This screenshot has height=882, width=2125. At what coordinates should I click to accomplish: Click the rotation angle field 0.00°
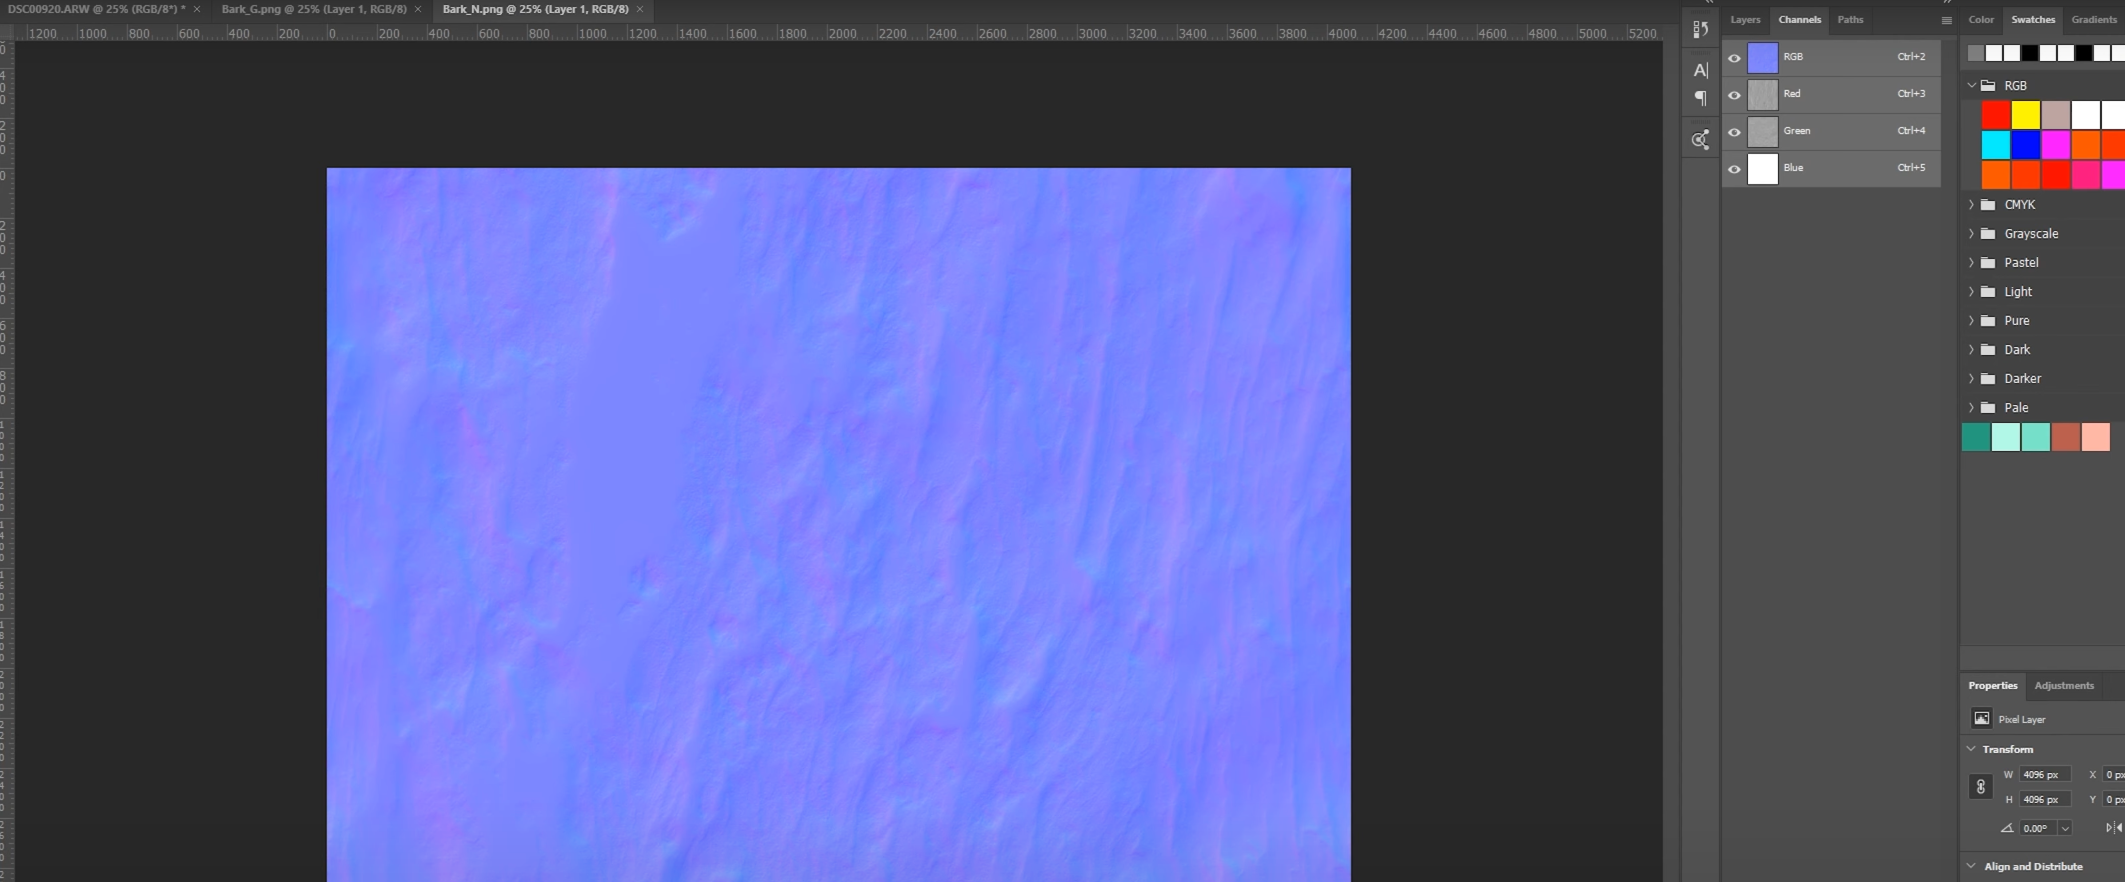pyautogui.click(x=2036, y=829)
